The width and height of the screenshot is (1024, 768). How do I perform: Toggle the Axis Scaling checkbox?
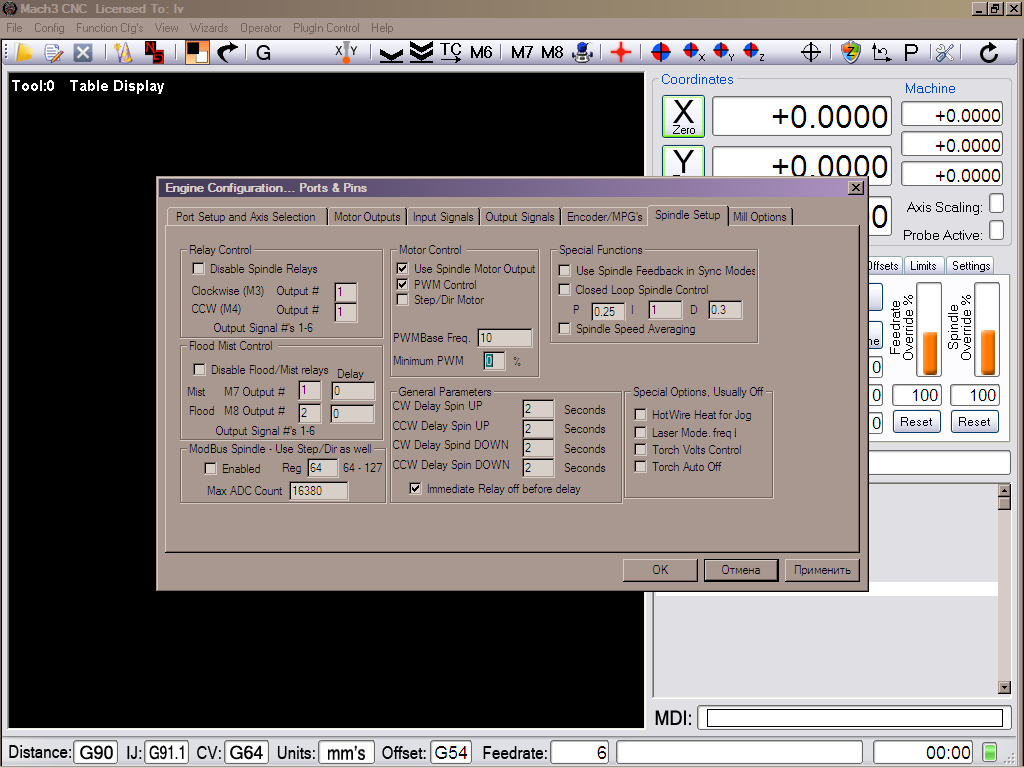pos(997,204)
